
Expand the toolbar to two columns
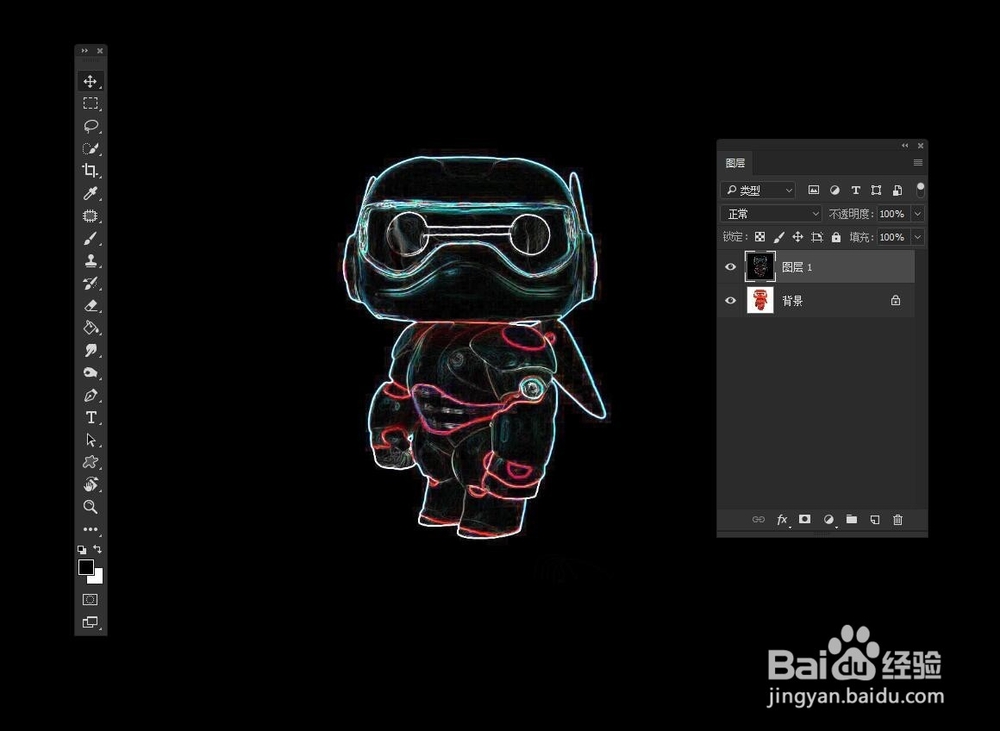click(84, 50)
